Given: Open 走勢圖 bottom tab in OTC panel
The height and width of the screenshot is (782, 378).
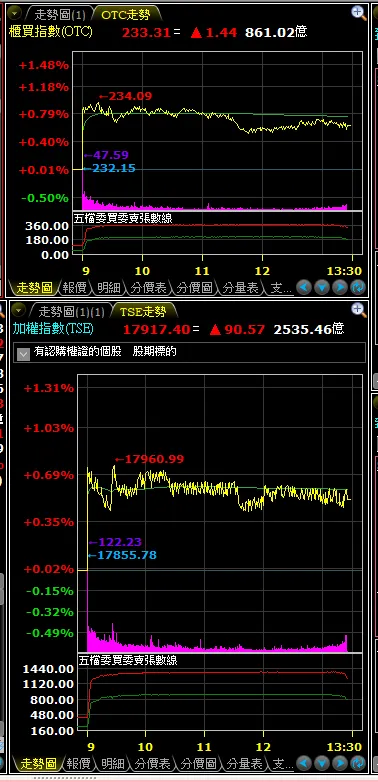Looking at the screenshot, I should coord(34,287).
